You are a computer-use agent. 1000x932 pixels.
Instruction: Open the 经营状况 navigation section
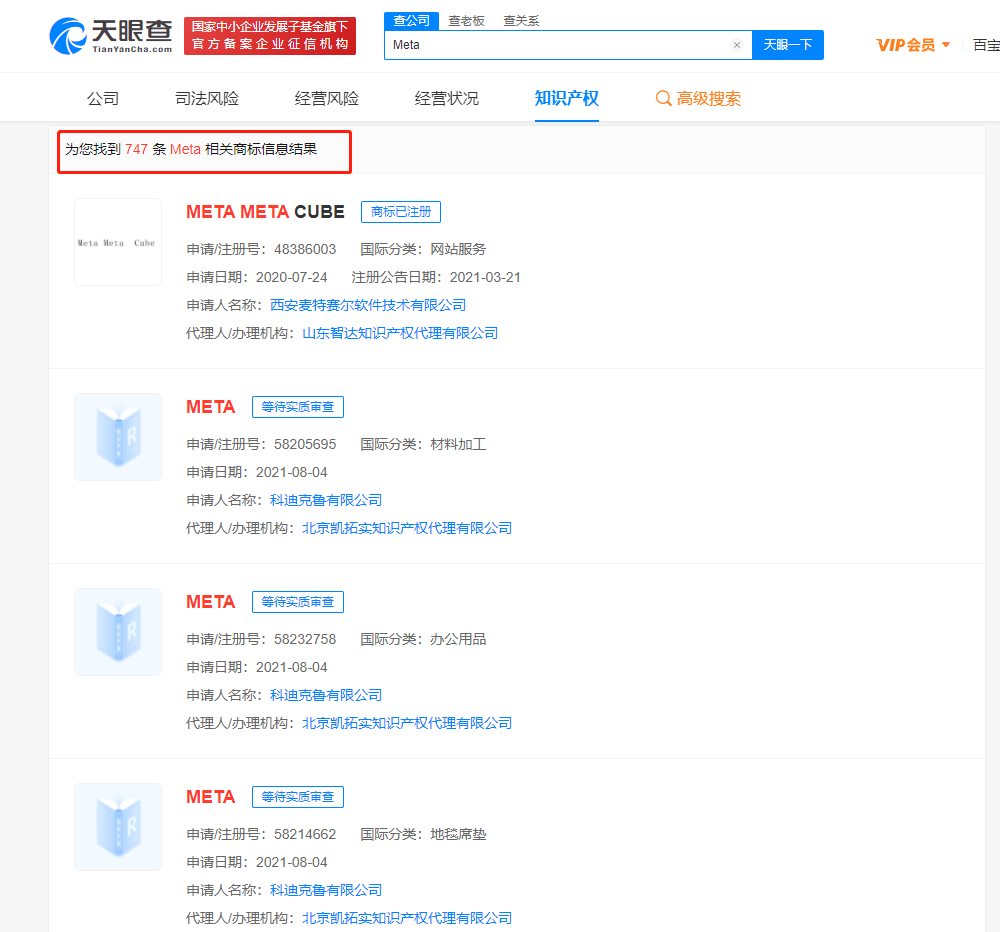click(x=447, y=97)
